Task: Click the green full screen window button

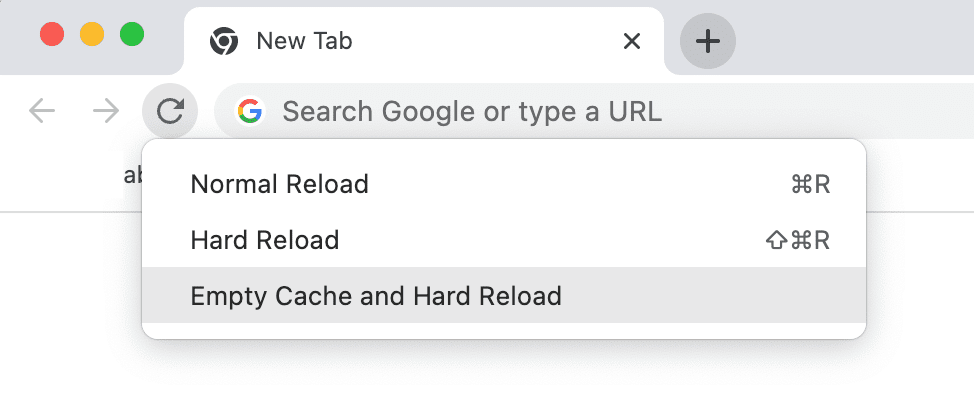Action: click(x=132, y=34)
